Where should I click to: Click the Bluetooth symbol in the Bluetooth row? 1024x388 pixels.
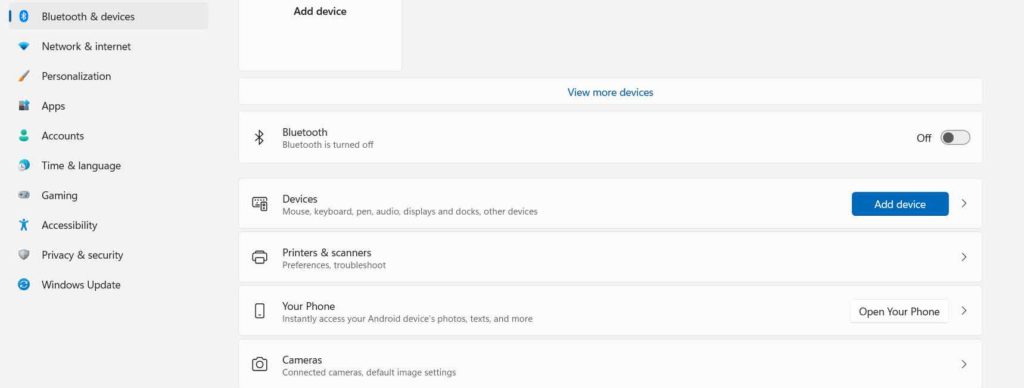pos(259,137)
